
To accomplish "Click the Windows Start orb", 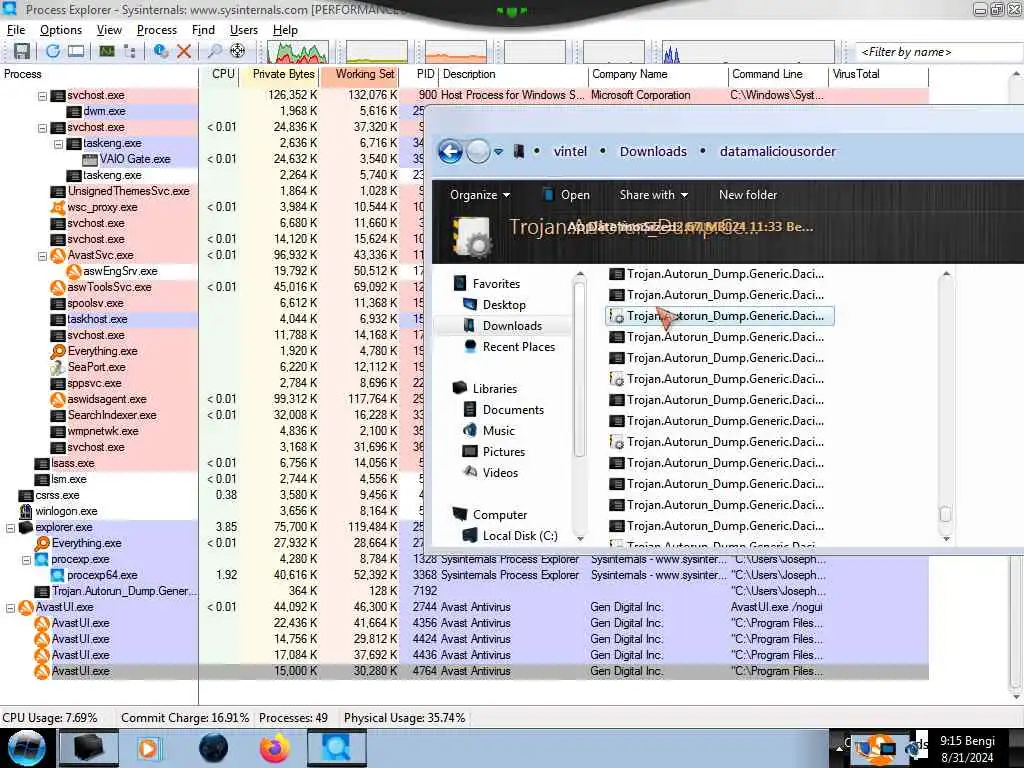I will pos(26,748).
